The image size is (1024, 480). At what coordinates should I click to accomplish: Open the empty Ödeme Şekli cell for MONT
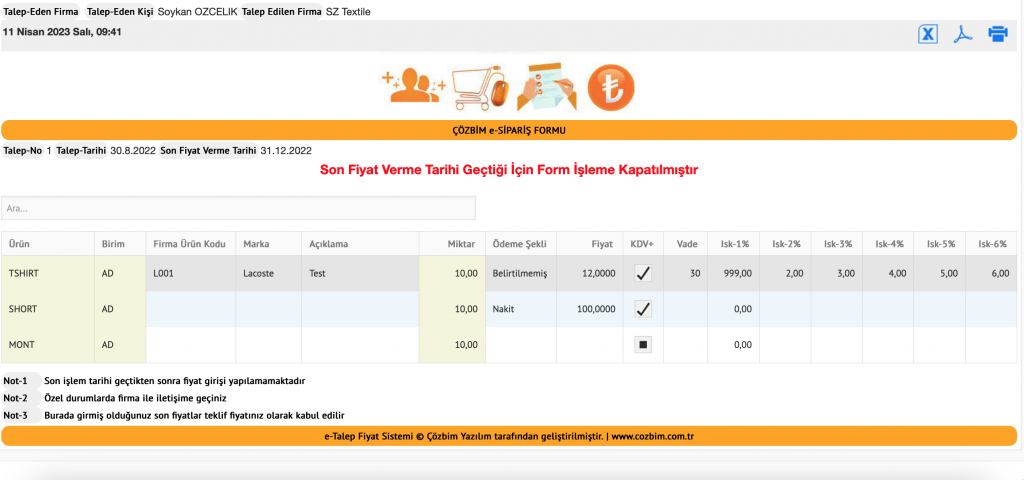coord(521,345)
